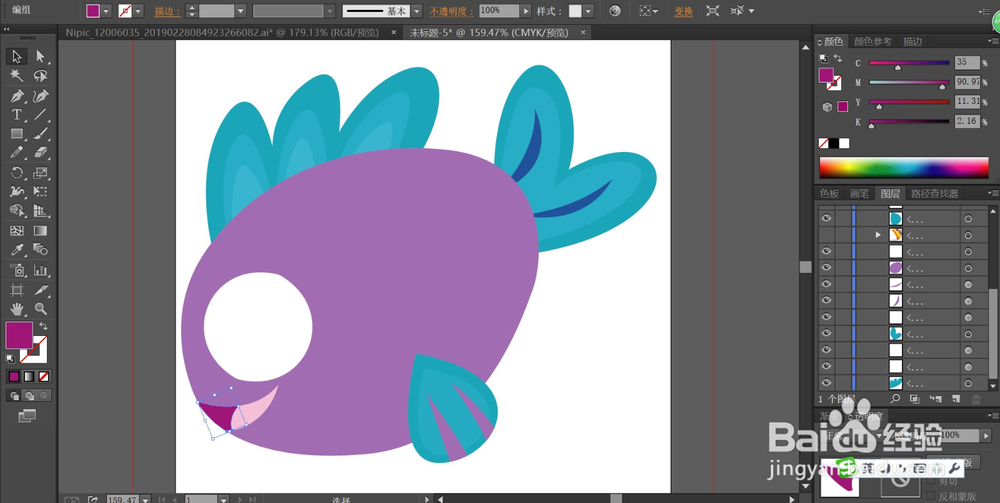Screen dimensions: 1000x503
Task: Select the Mesh tool
Action: click(17, 231)
